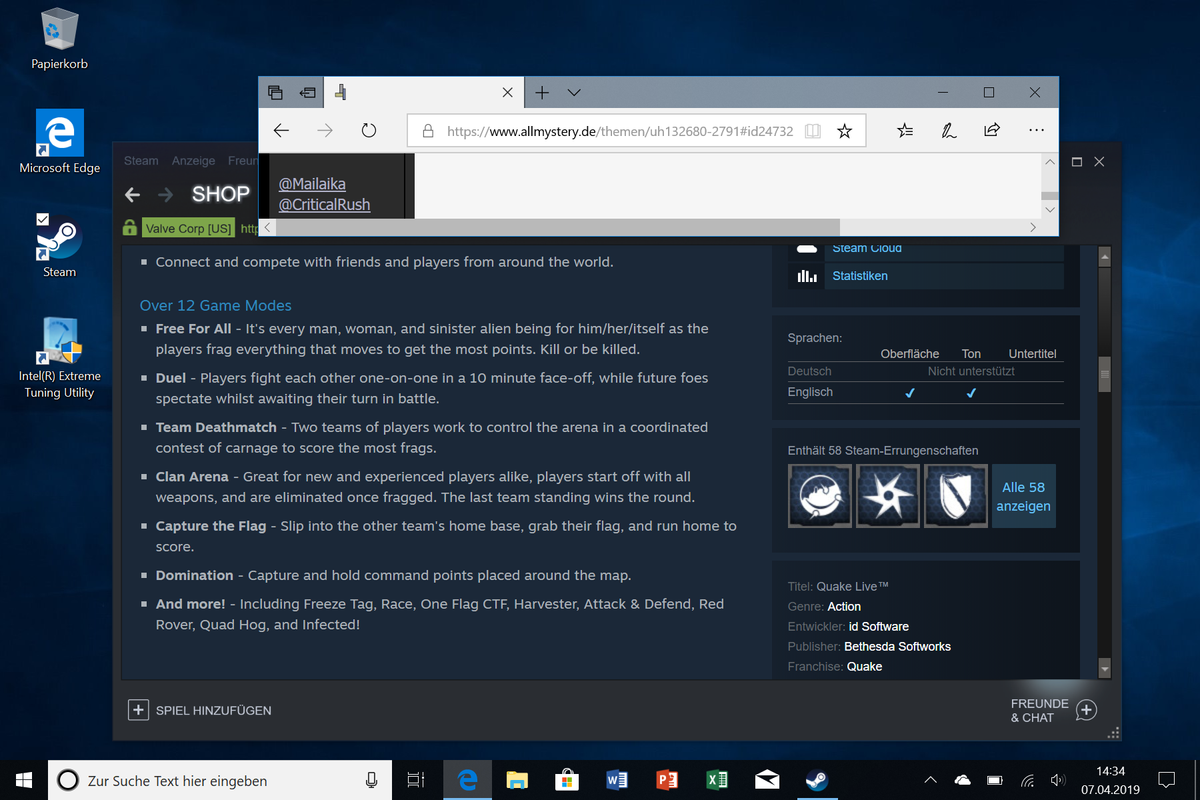Viewport: 1200px width, 800px height.
Task: Open the id Software developer link
Action: click(879, 626)
